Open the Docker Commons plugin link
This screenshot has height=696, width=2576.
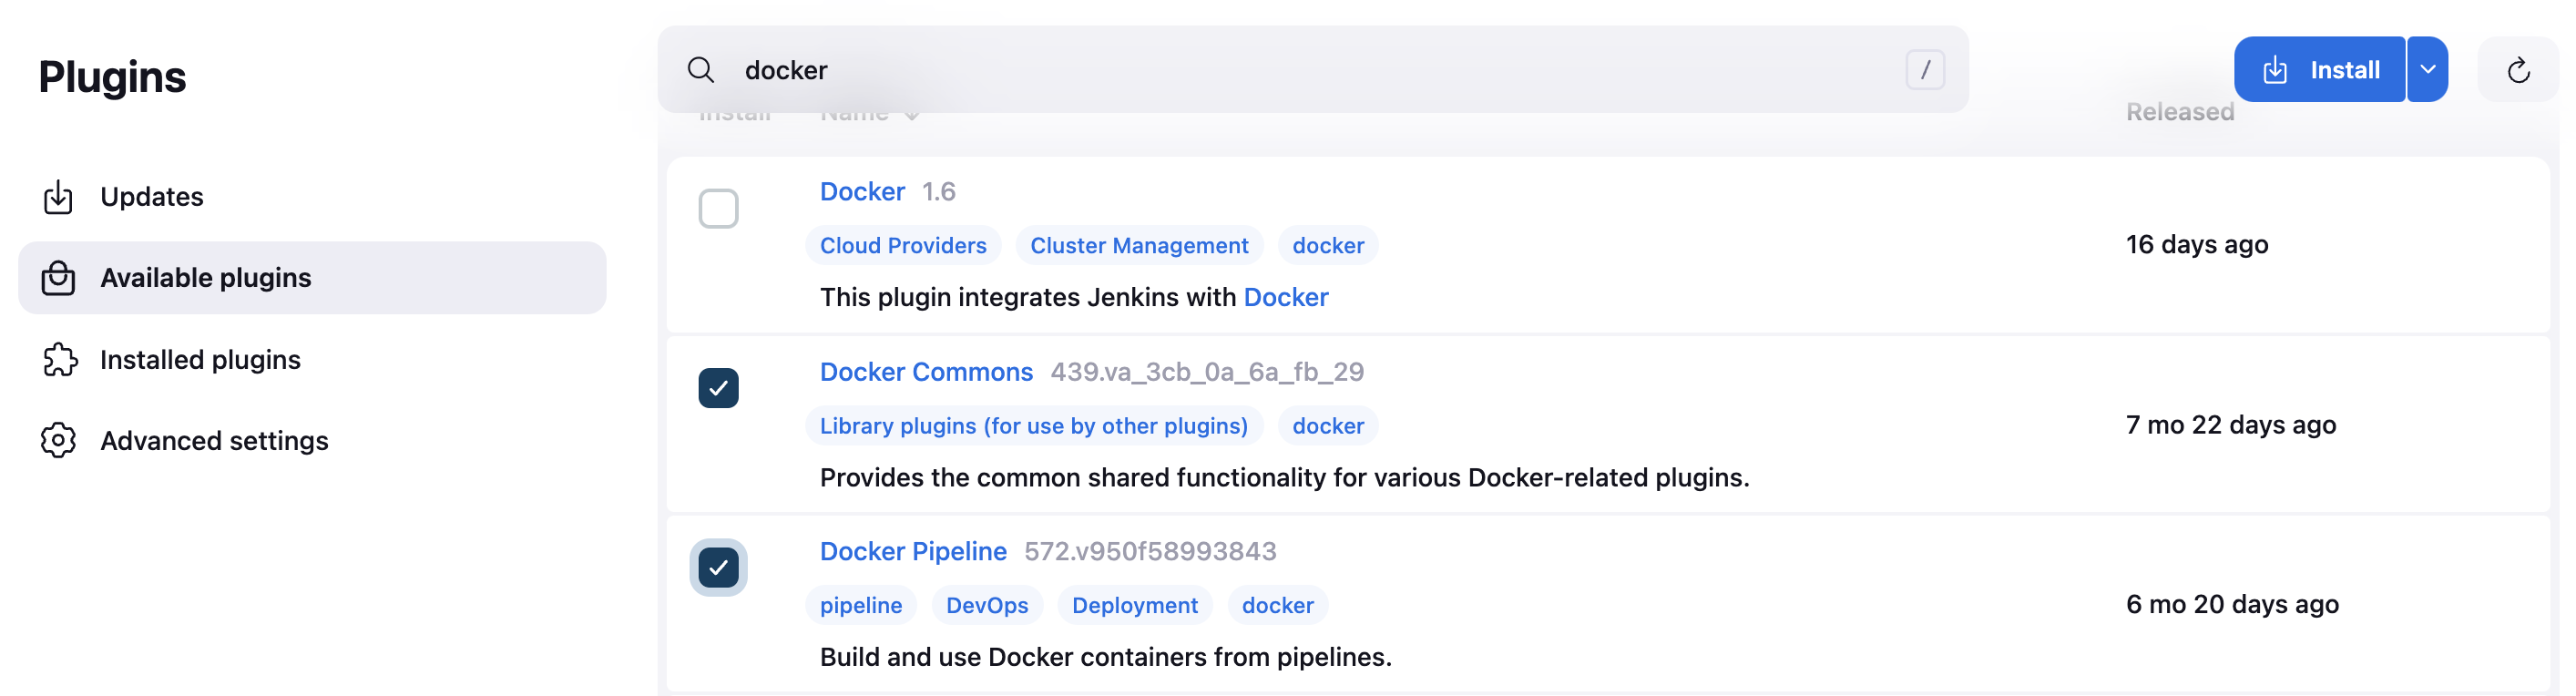(x=925, y=372)
